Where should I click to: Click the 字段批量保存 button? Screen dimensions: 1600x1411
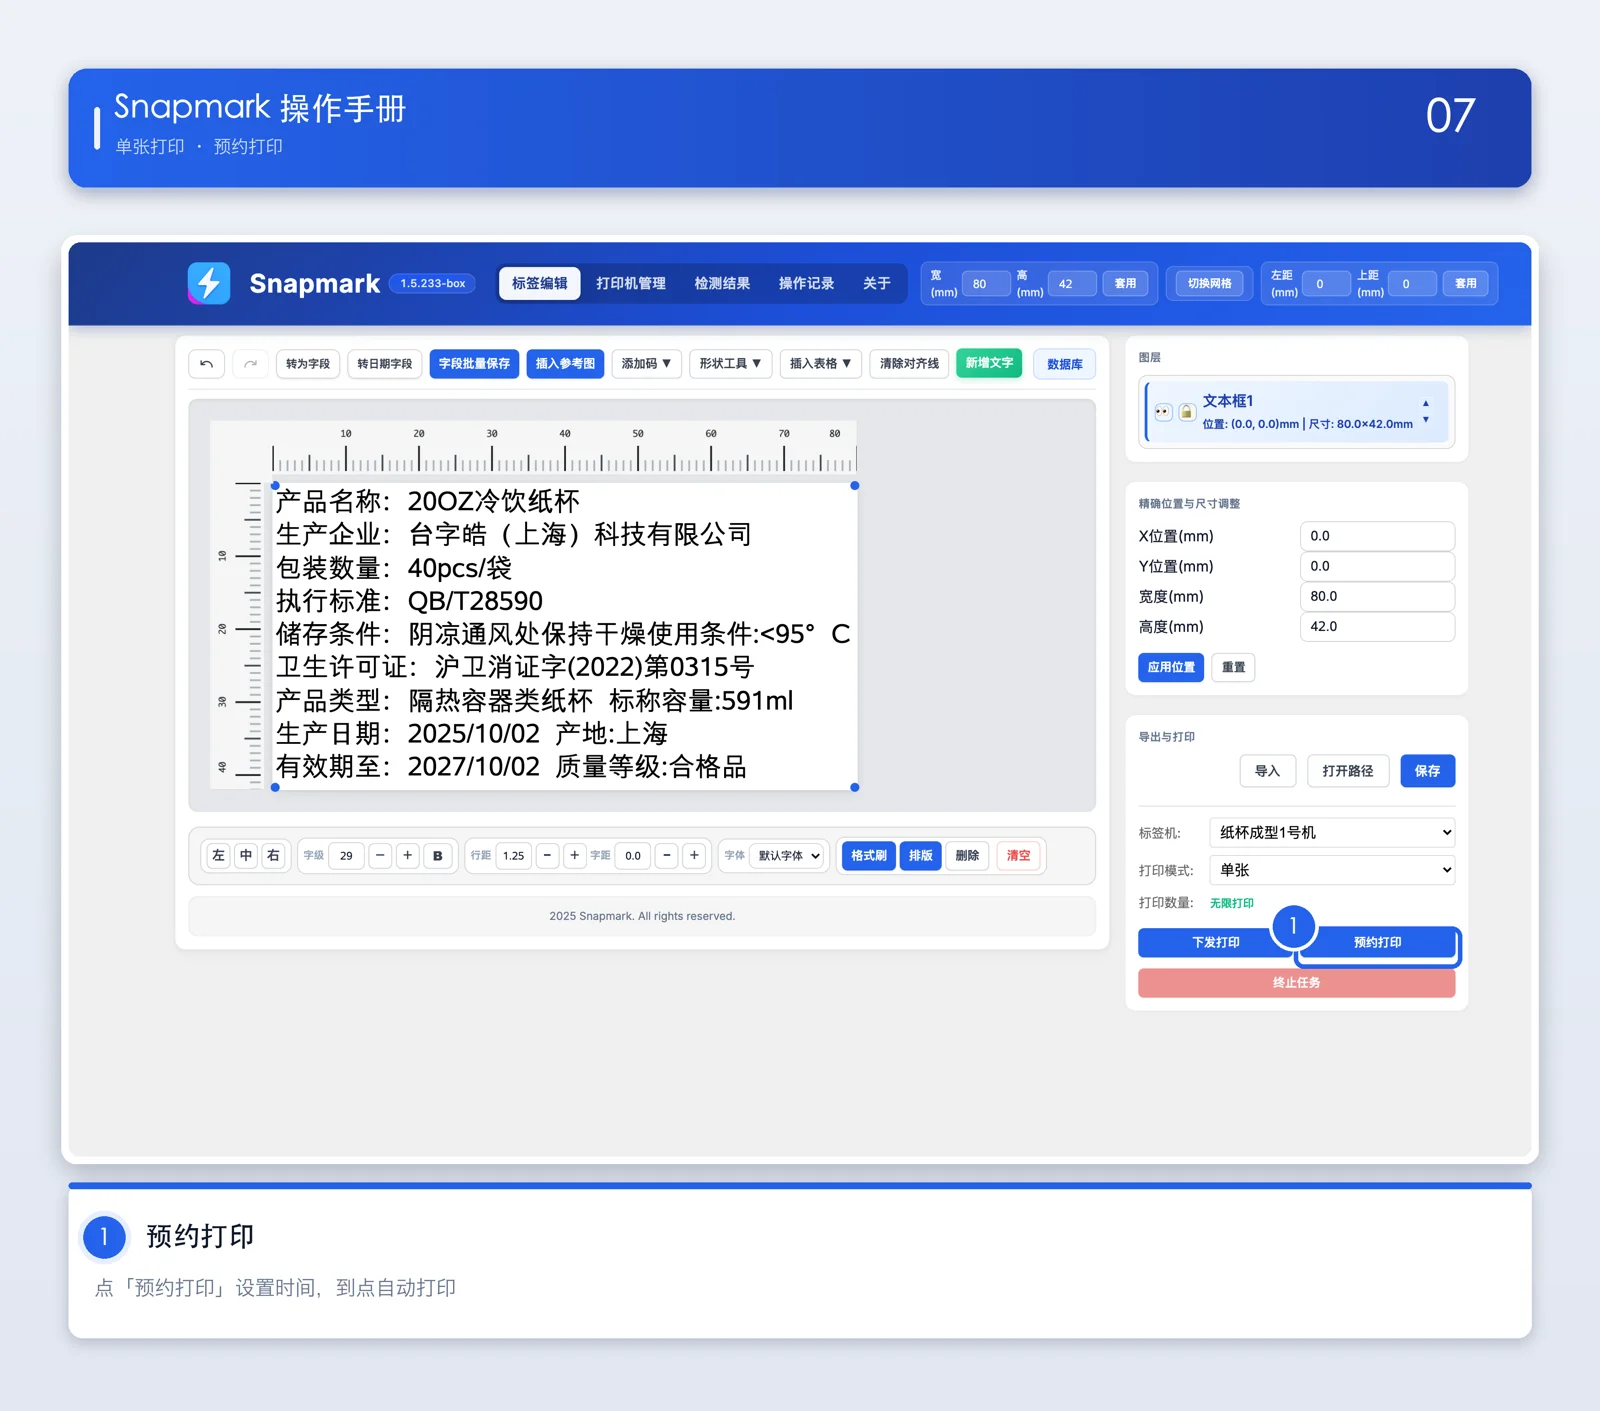coord(474,364)
